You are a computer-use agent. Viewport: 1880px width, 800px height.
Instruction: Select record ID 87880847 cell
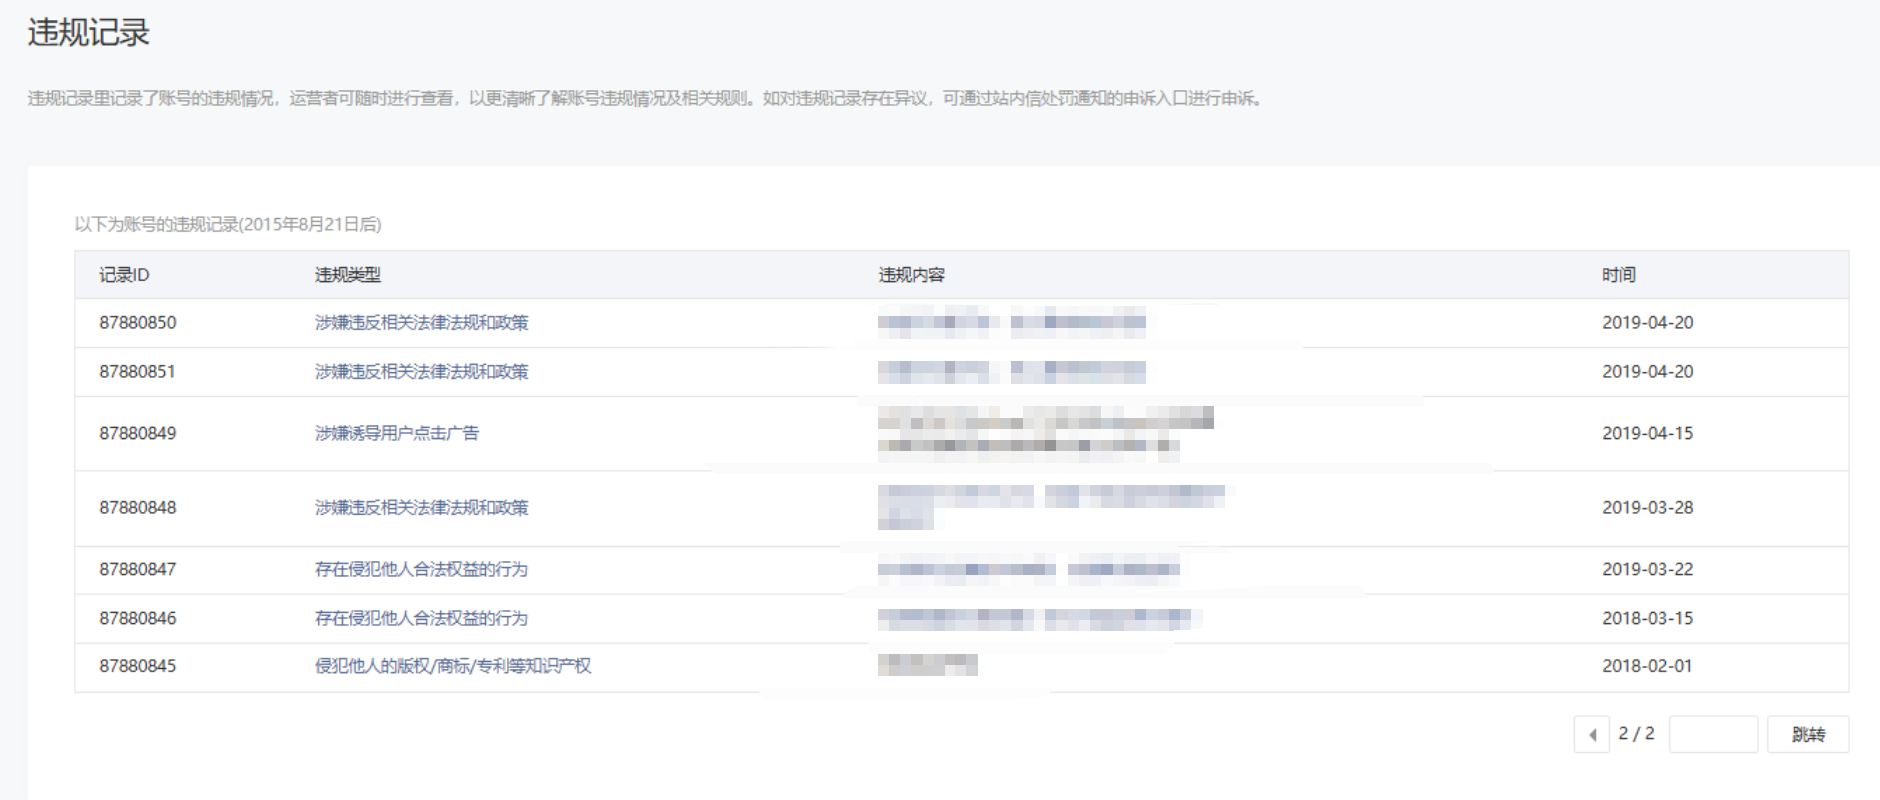click(x=138, y=569)
